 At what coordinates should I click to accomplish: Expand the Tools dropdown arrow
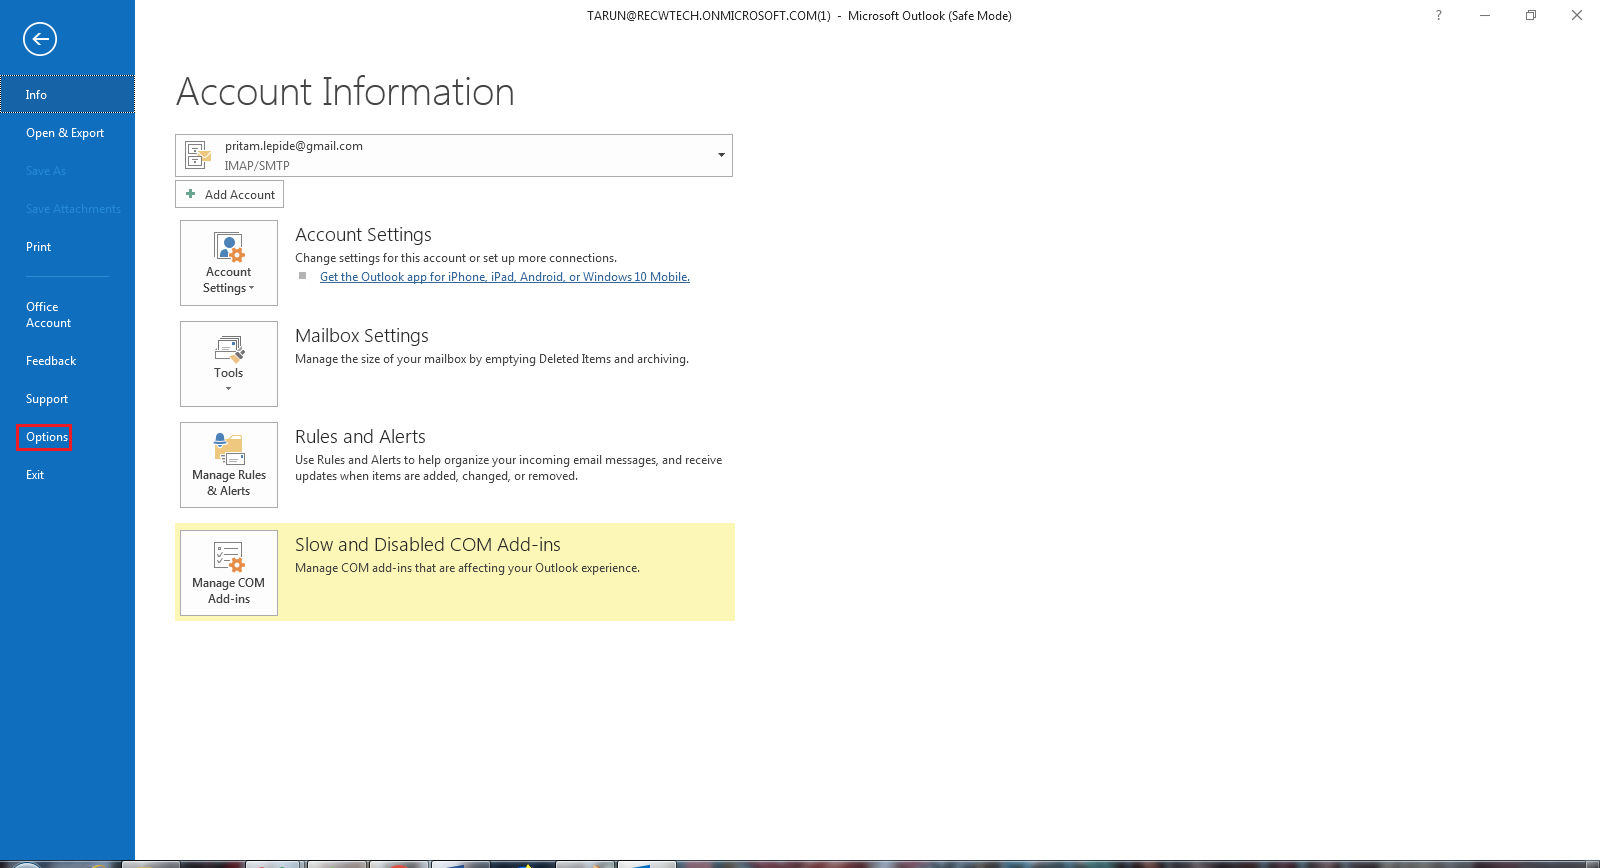point(229,389)
